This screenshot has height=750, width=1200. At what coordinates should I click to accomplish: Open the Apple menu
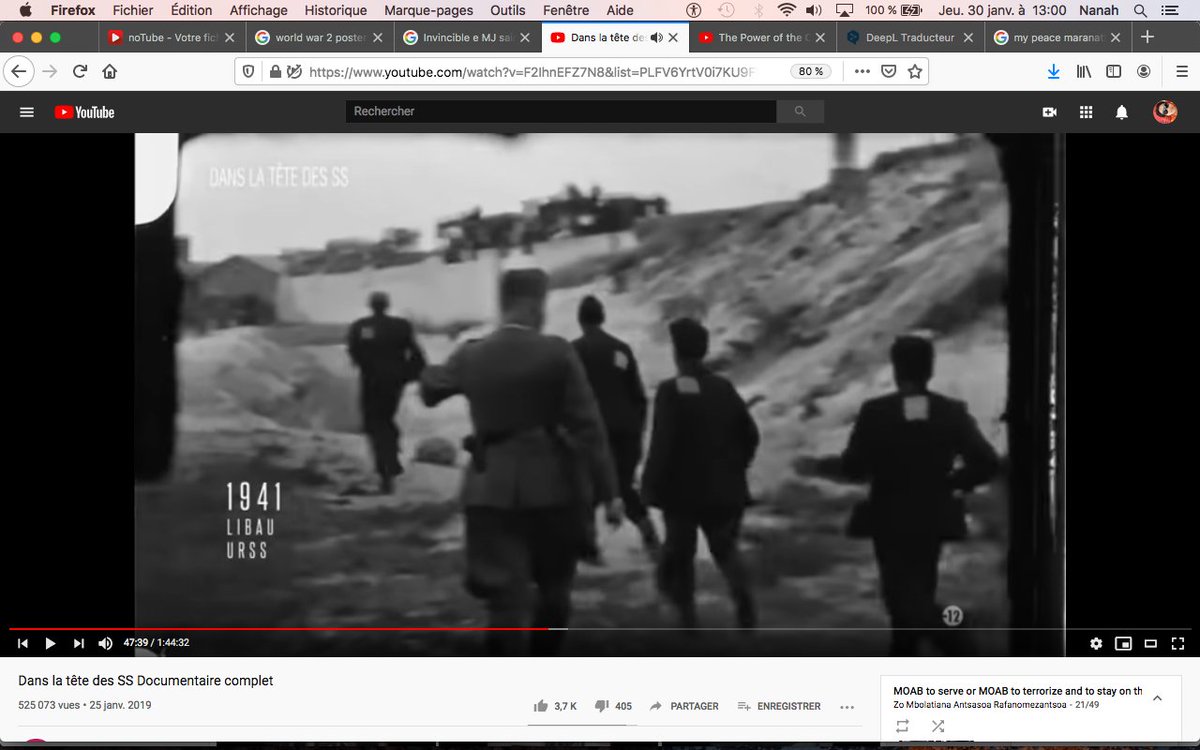click(x=25, y=10)
